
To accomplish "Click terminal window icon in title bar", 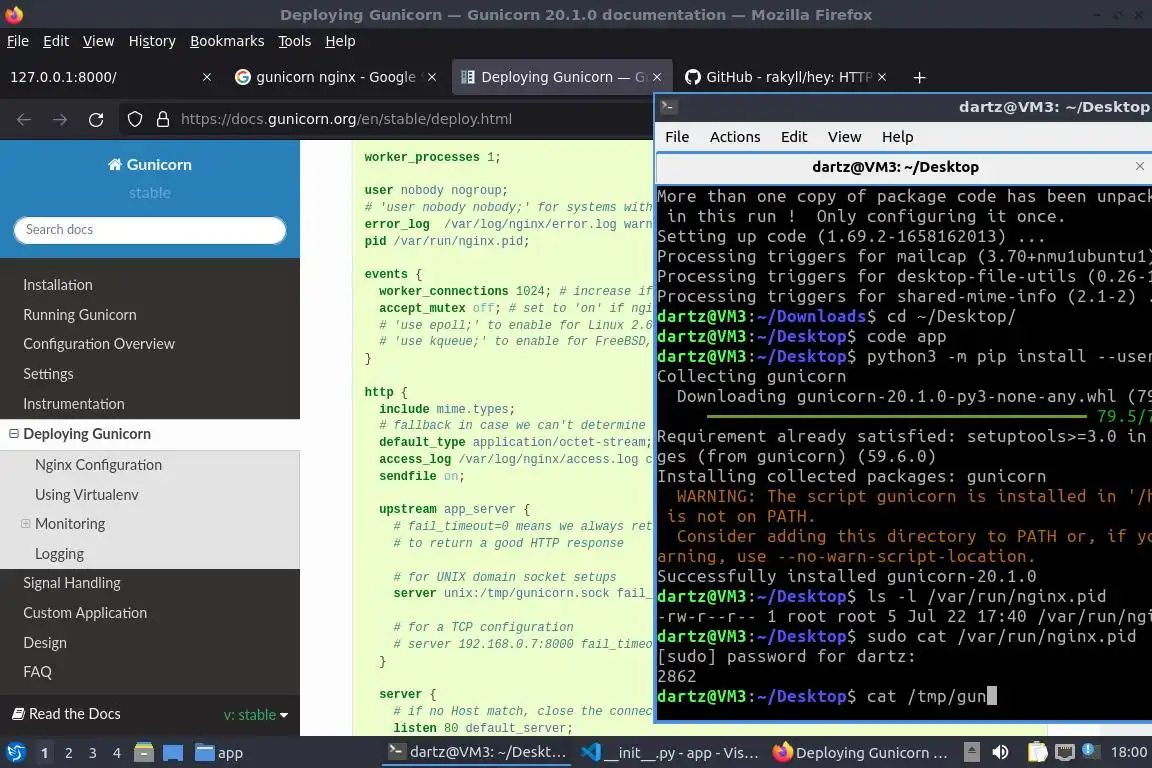I will [x=668, y=107].
